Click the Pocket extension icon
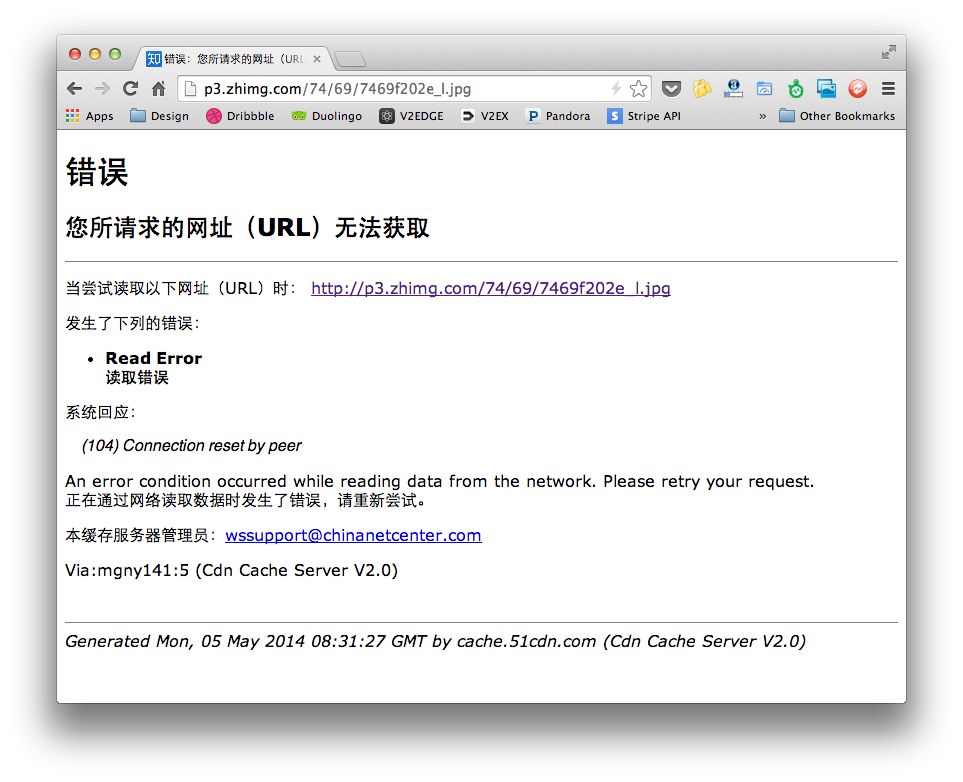Viewport: 963px width, 782px height. (x=671, y=89)
